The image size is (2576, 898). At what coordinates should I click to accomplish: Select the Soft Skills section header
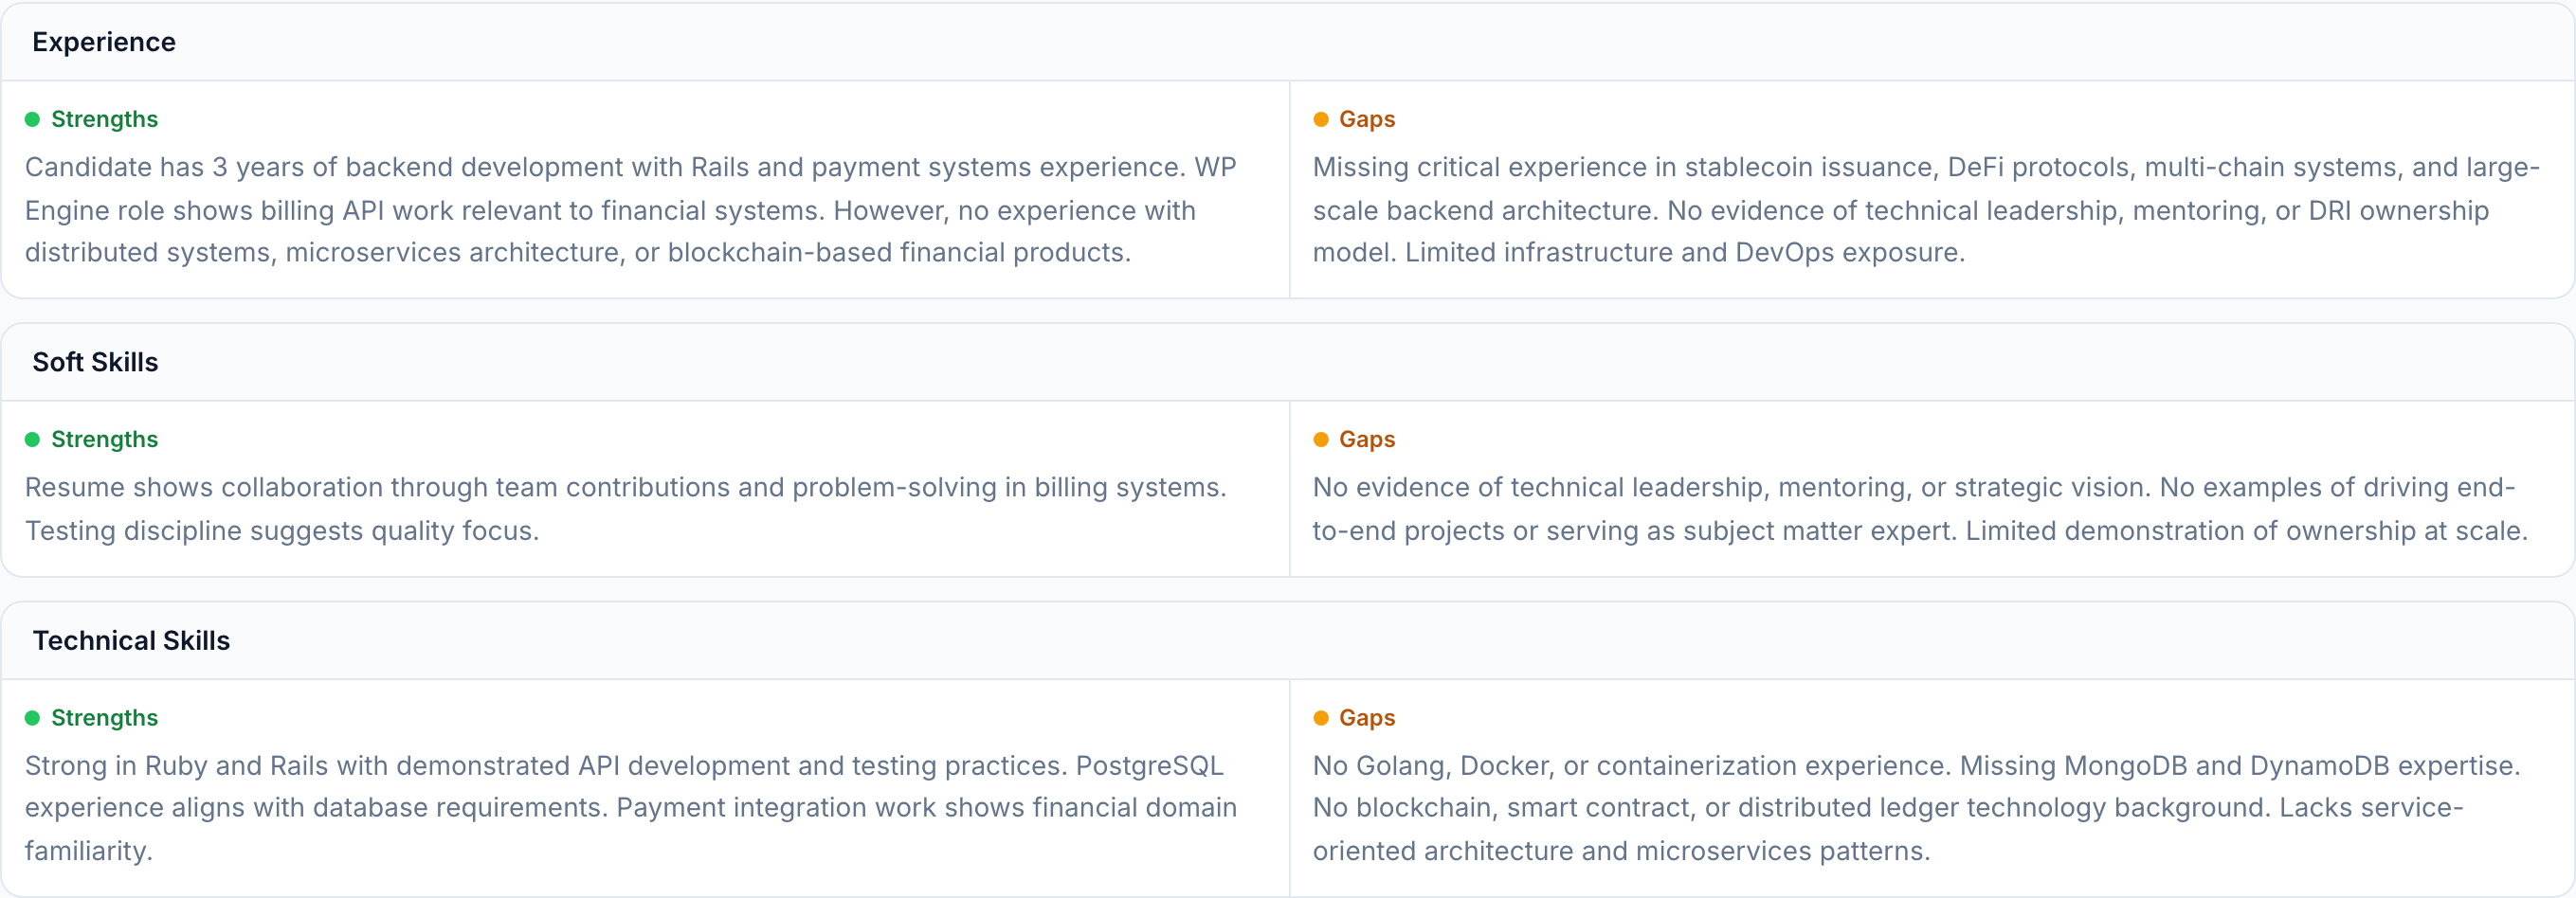tap(96, 362)
